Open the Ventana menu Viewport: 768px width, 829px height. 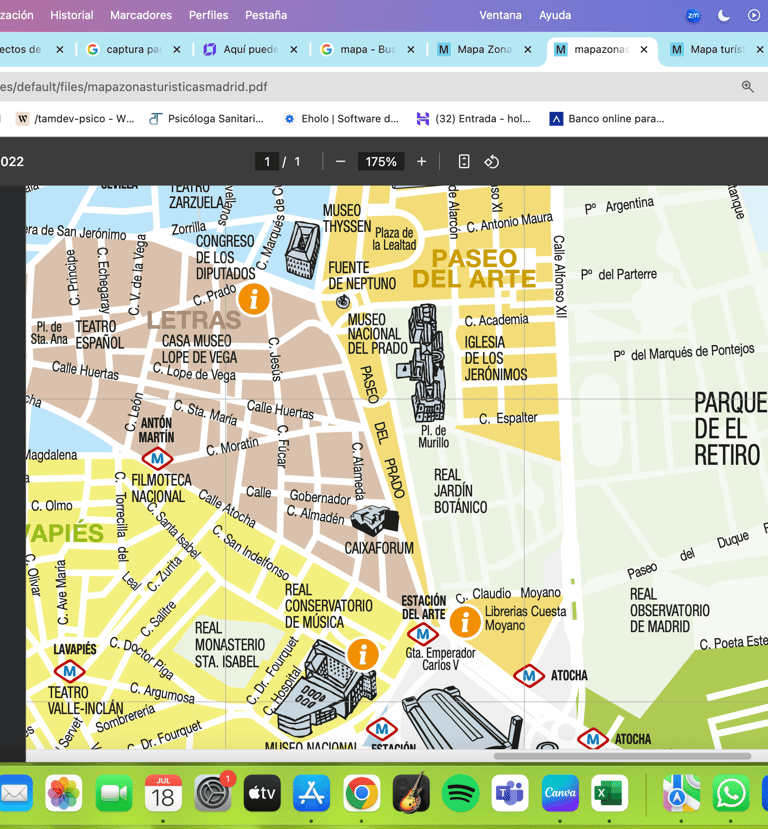pos(501,15)
